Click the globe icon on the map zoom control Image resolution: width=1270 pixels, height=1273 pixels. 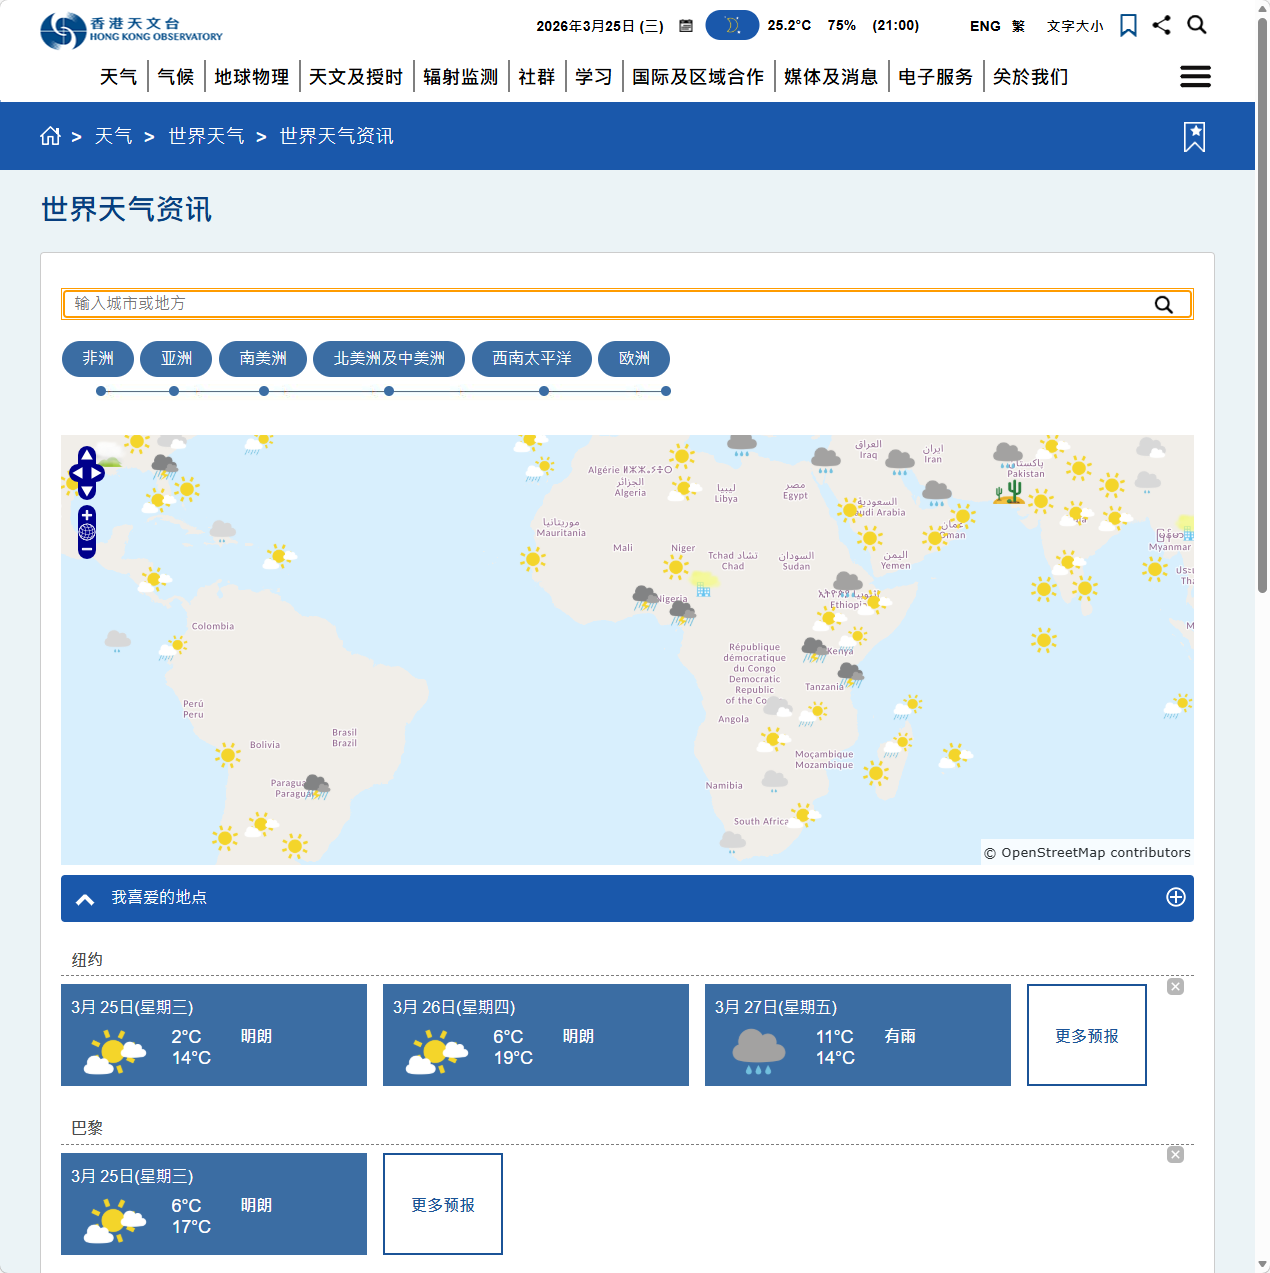(x=86, y=533)
